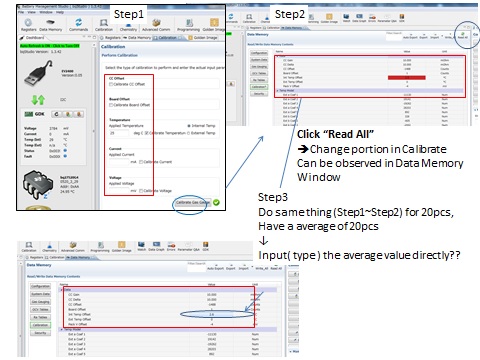Screen dimensions: 480x360
Task: Switch to Registers tab in bottom window
Action: coord(35,257)
